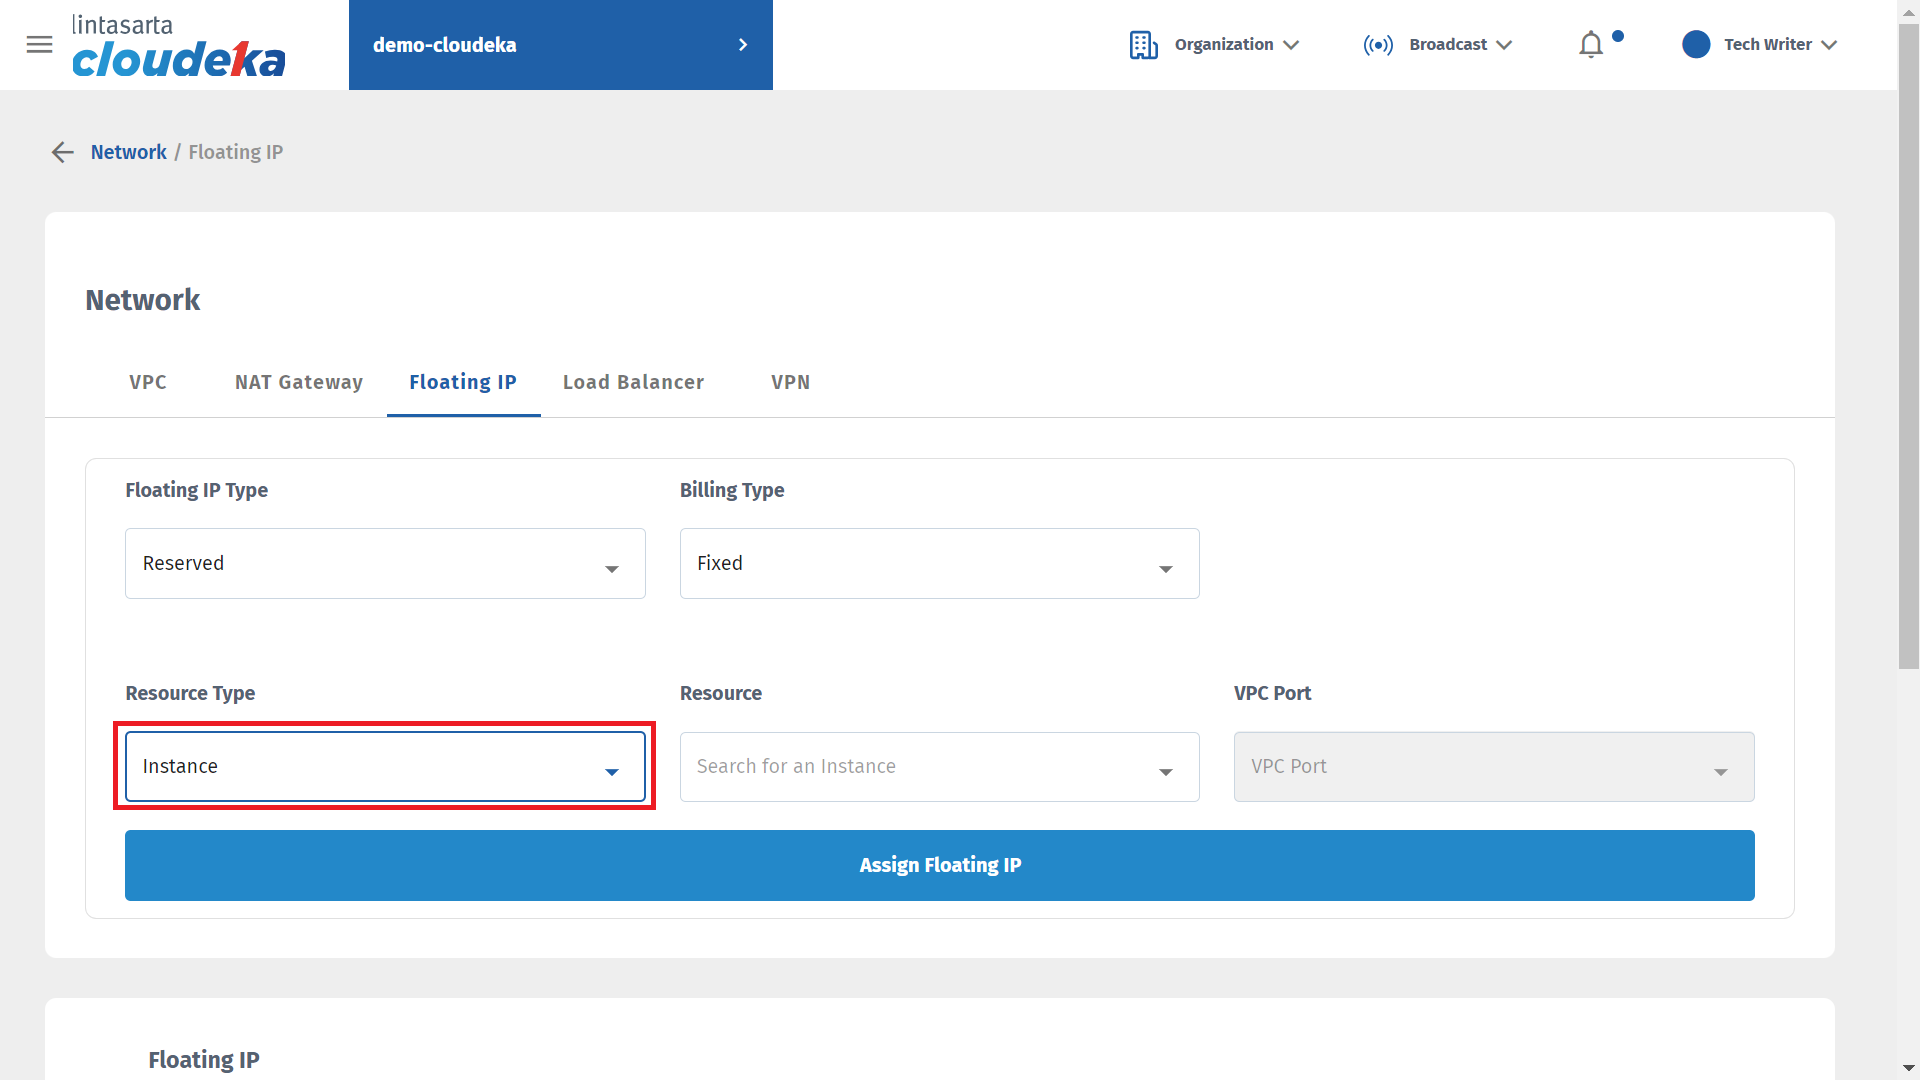1920x1080 pixels.
Task: Click the Assign Floating IP button
Action: pos(939,866)
